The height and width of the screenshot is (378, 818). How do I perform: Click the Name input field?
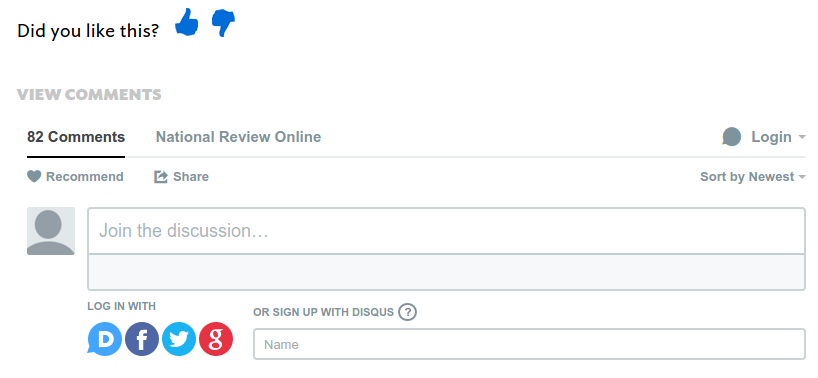click(530, 344)
